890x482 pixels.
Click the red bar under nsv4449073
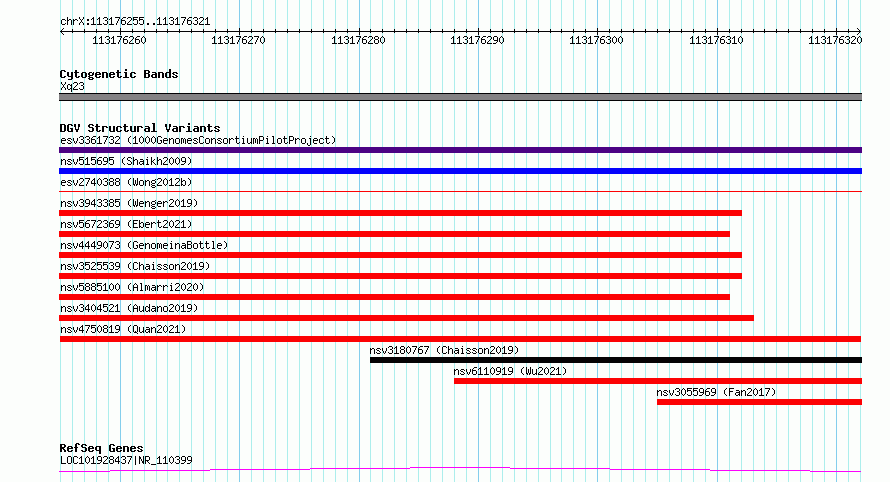400,255
